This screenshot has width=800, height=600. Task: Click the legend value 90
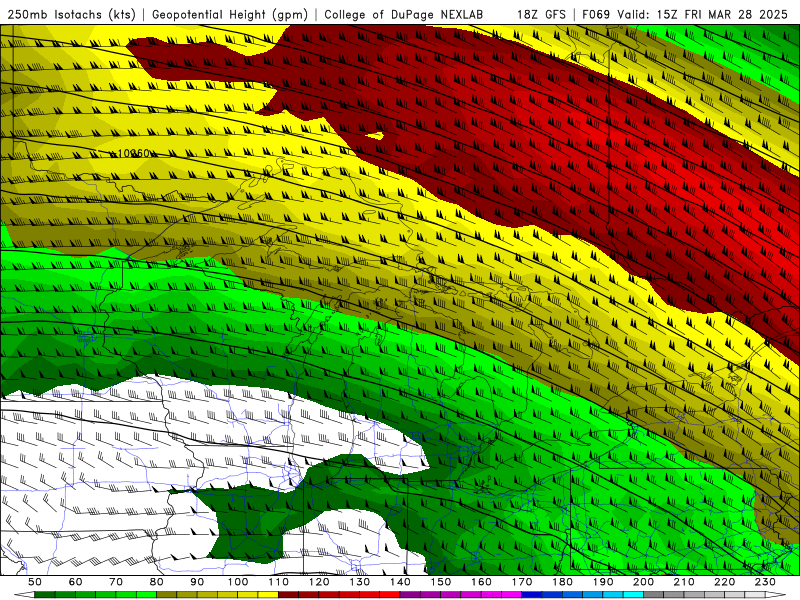(197, 582)
